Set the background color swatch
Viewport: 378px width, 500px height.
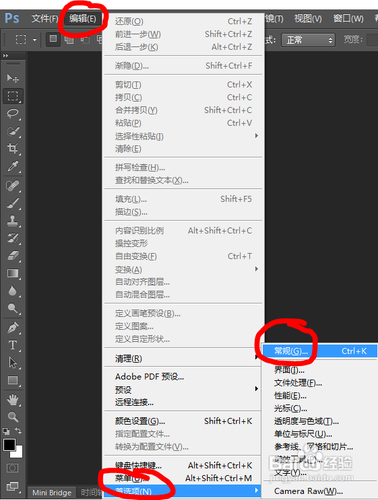18,453
